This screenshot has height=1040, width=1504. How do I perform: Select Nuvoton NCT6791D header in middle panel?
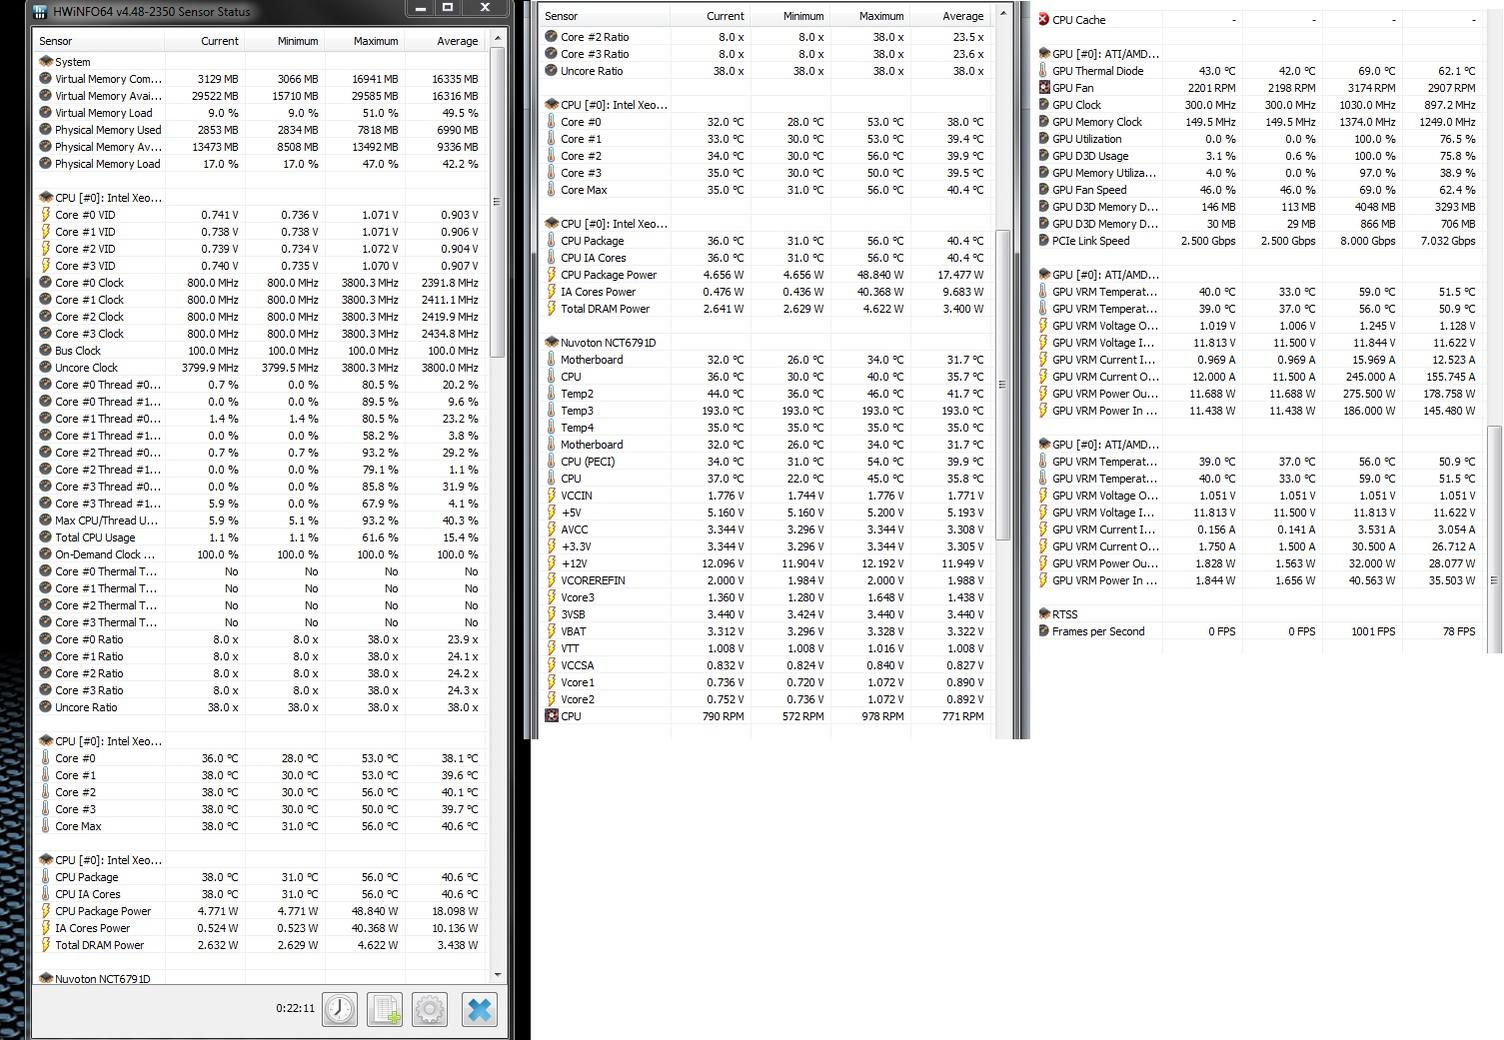765,343
